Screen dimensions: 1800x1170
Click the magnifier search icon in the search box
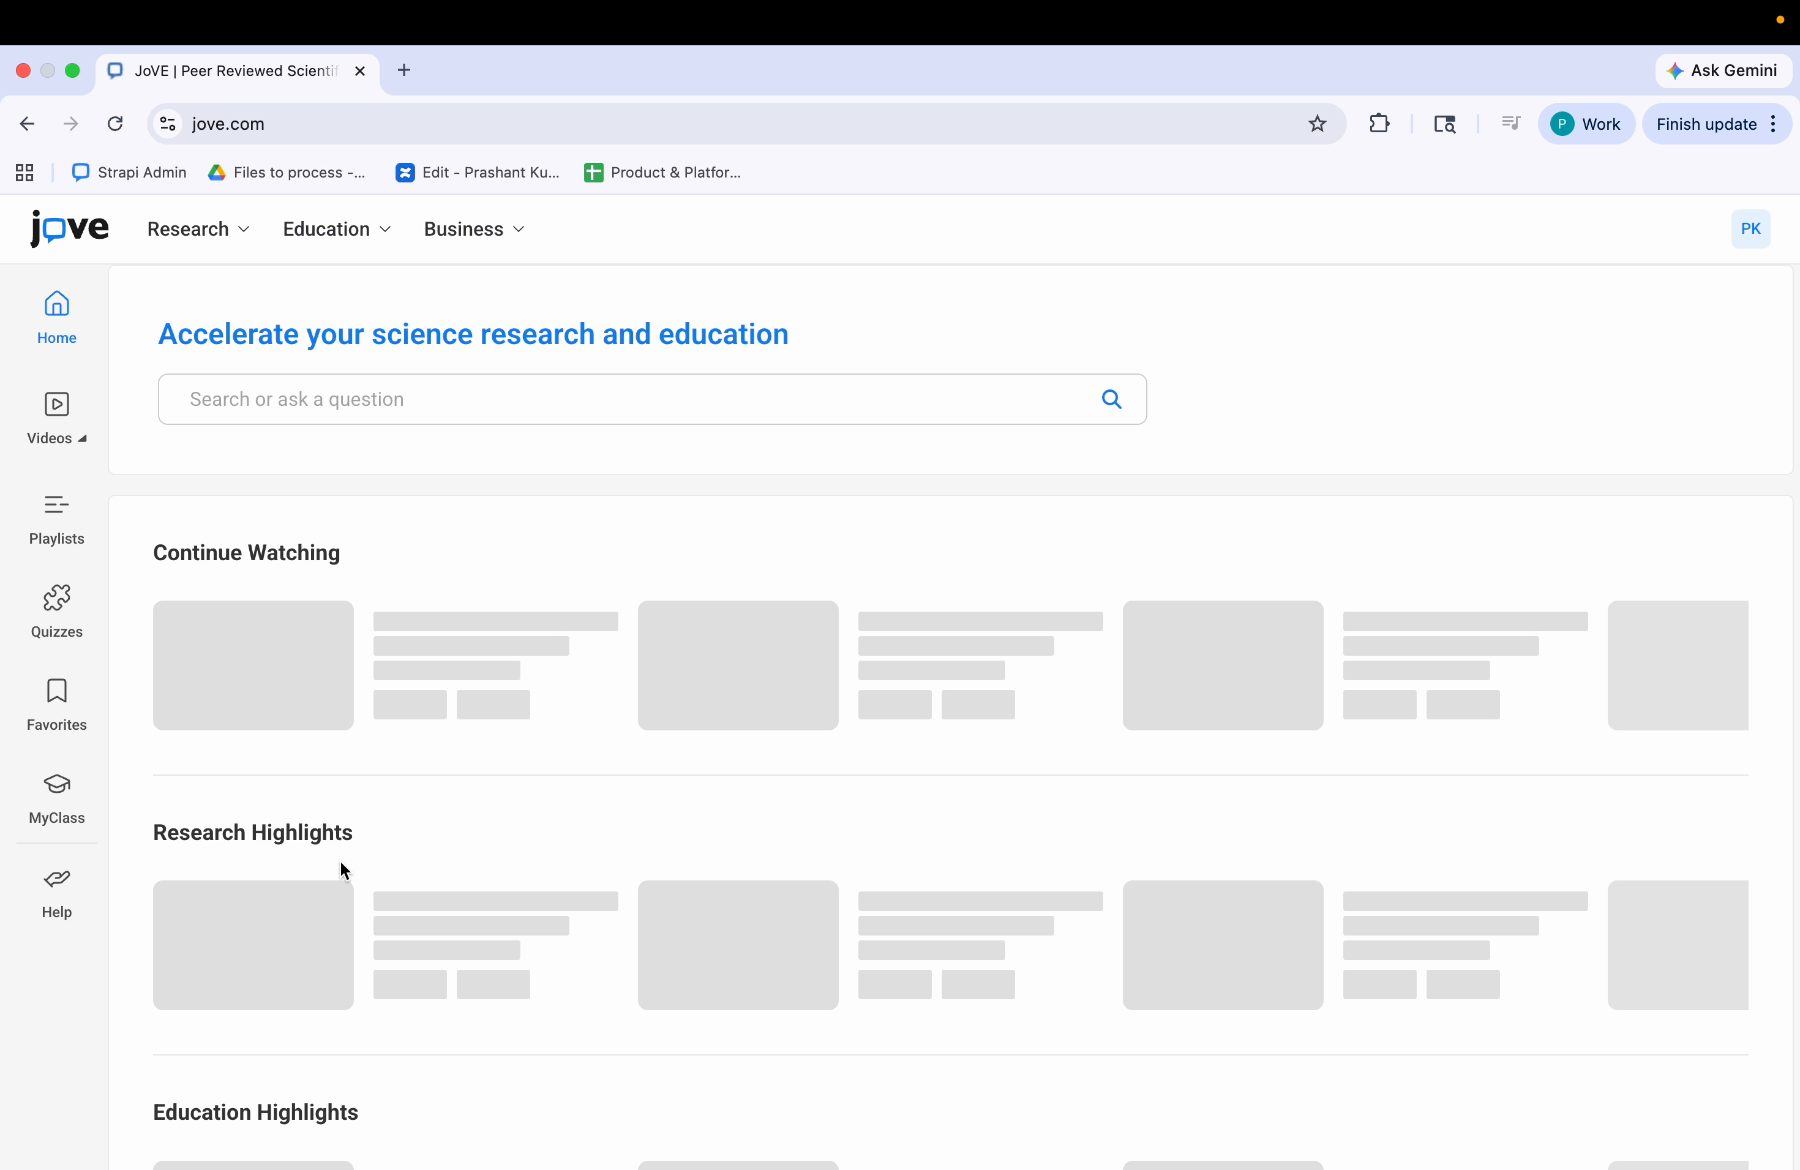pos(1111,399)
